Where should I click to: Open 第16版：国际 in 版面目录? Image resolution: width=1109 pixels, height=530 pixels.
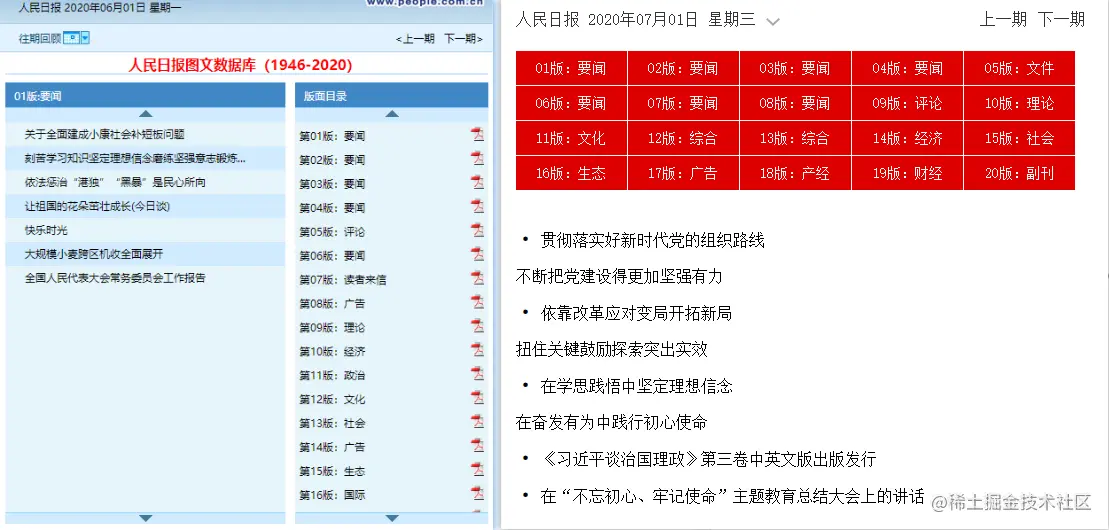(x=332, y=495)
